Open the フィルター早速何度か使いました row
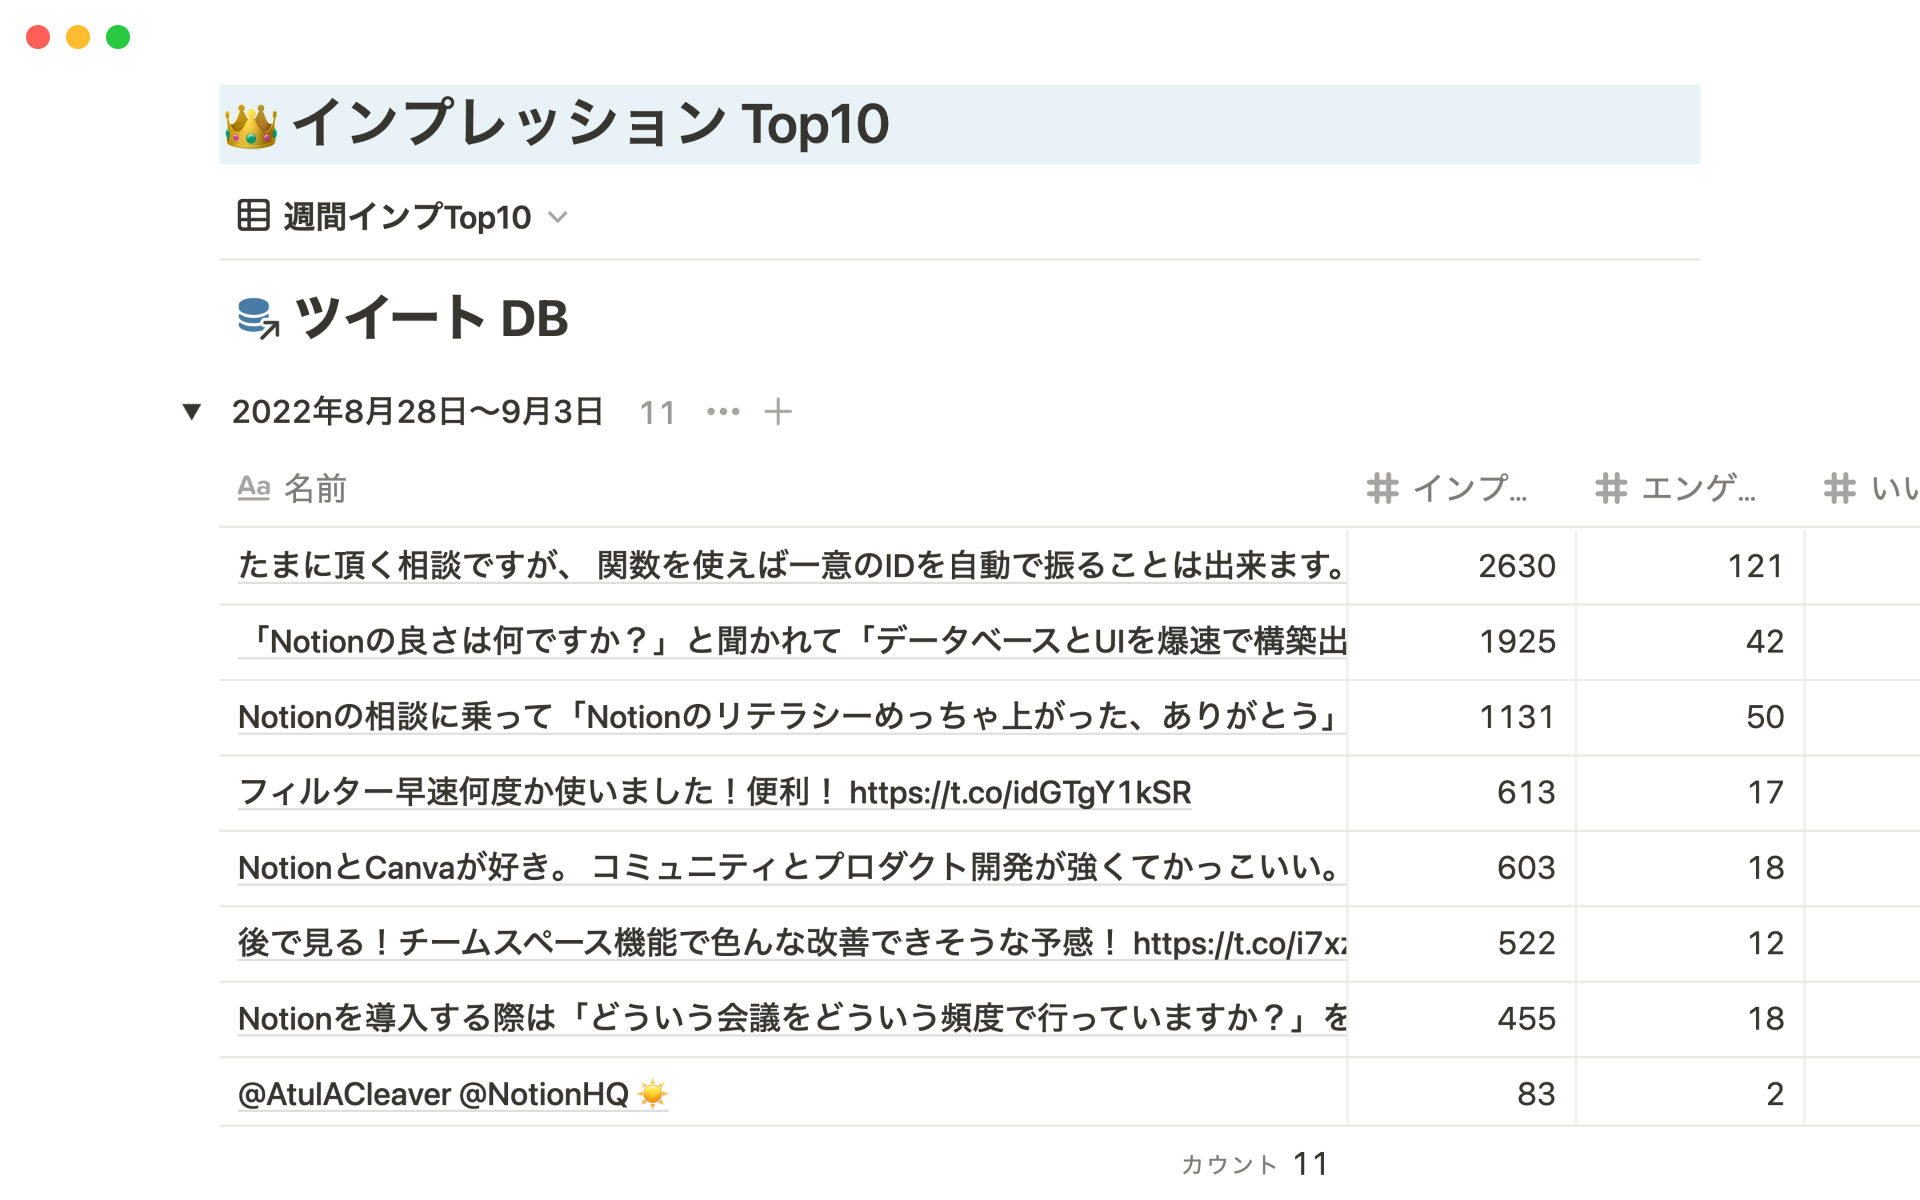This screenshot has height=1200, width=1920. tap(714, 792)
